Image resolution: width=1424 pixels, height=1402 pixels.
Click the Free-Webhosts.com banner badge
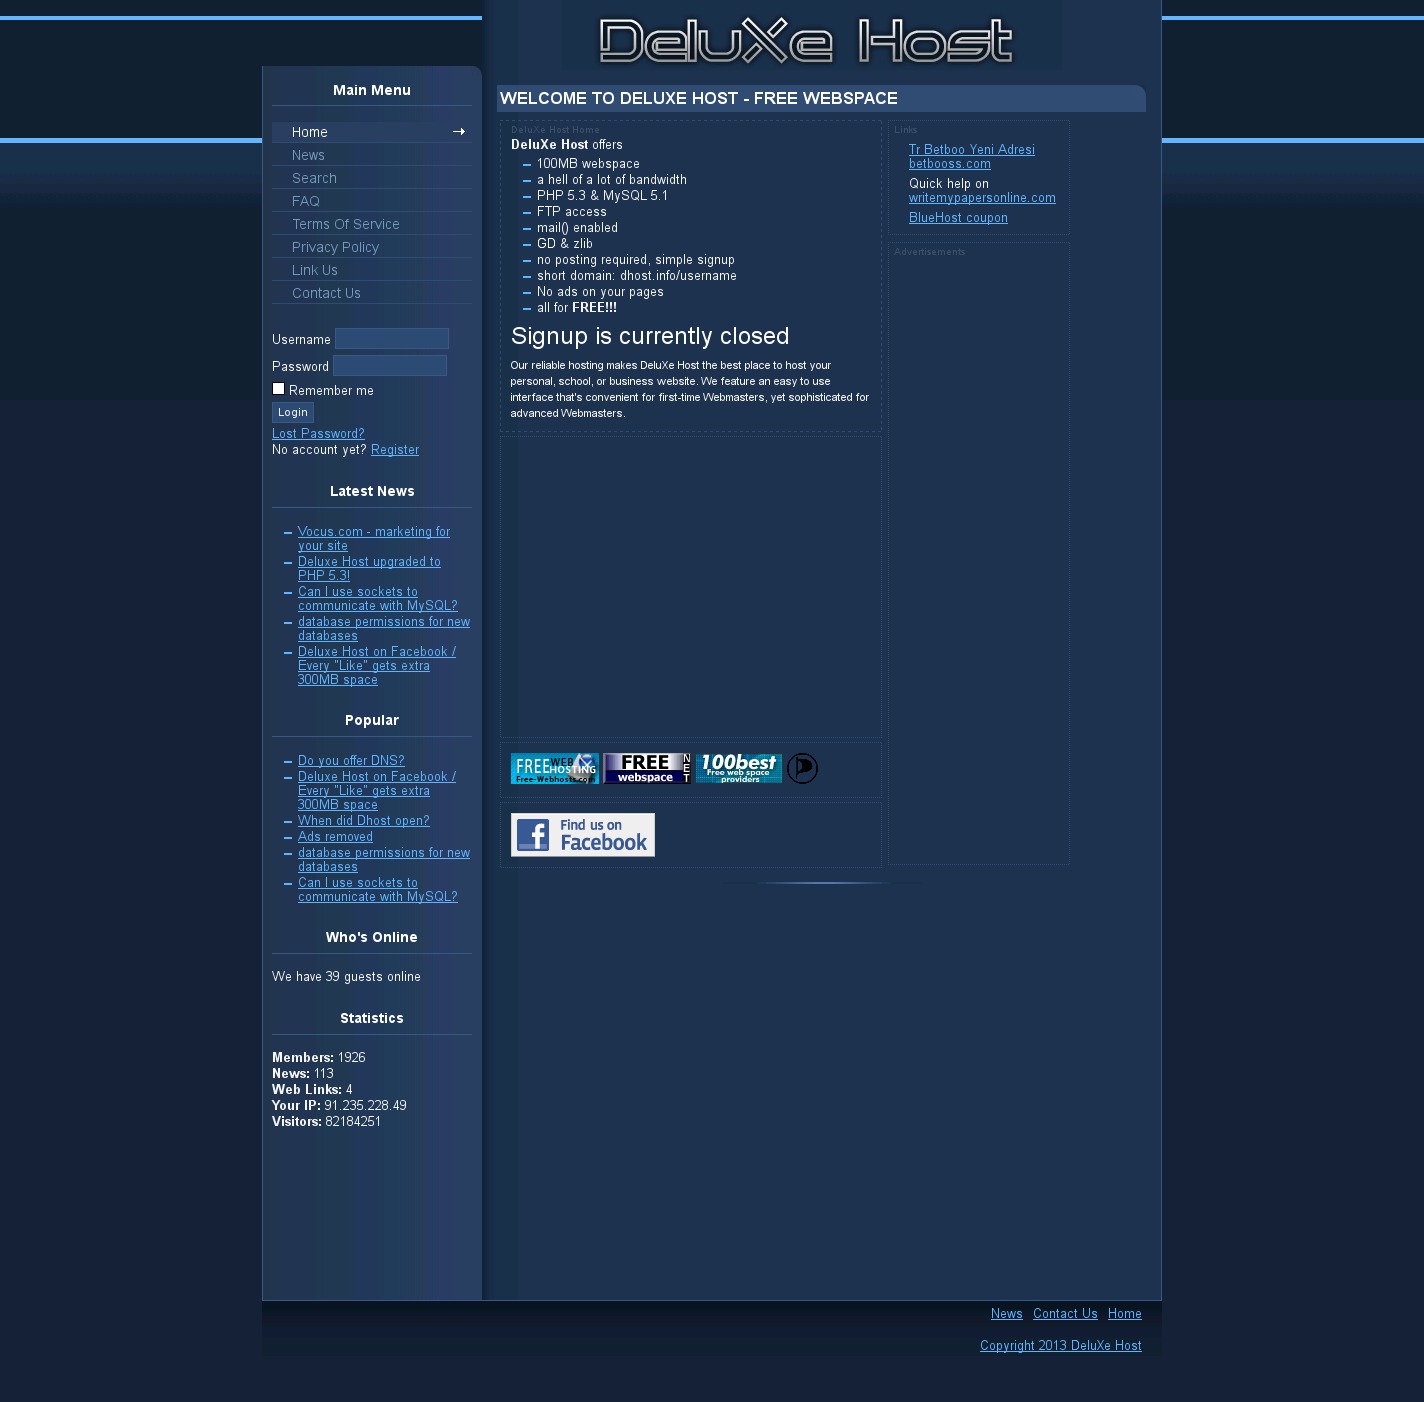pyautogui.click(x=554, y=768)
